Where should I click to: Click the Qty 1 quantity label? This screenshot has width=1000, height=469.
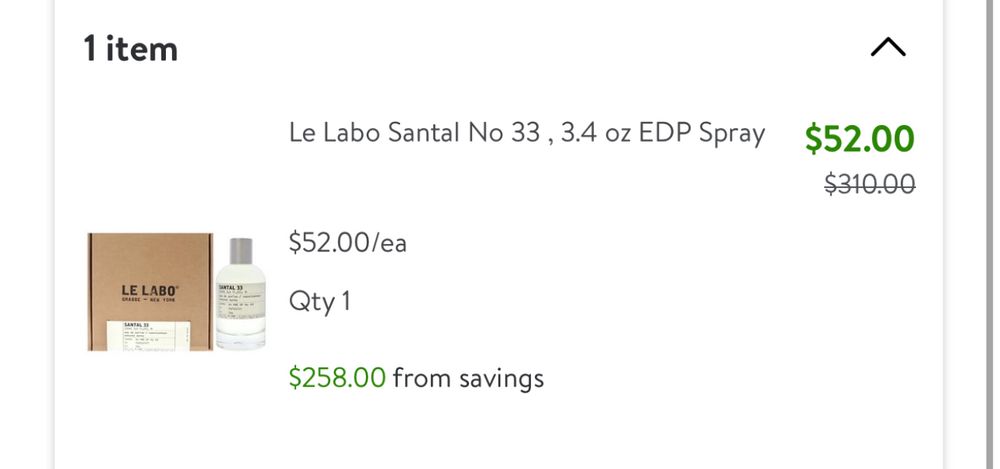(x=319, y=301)
